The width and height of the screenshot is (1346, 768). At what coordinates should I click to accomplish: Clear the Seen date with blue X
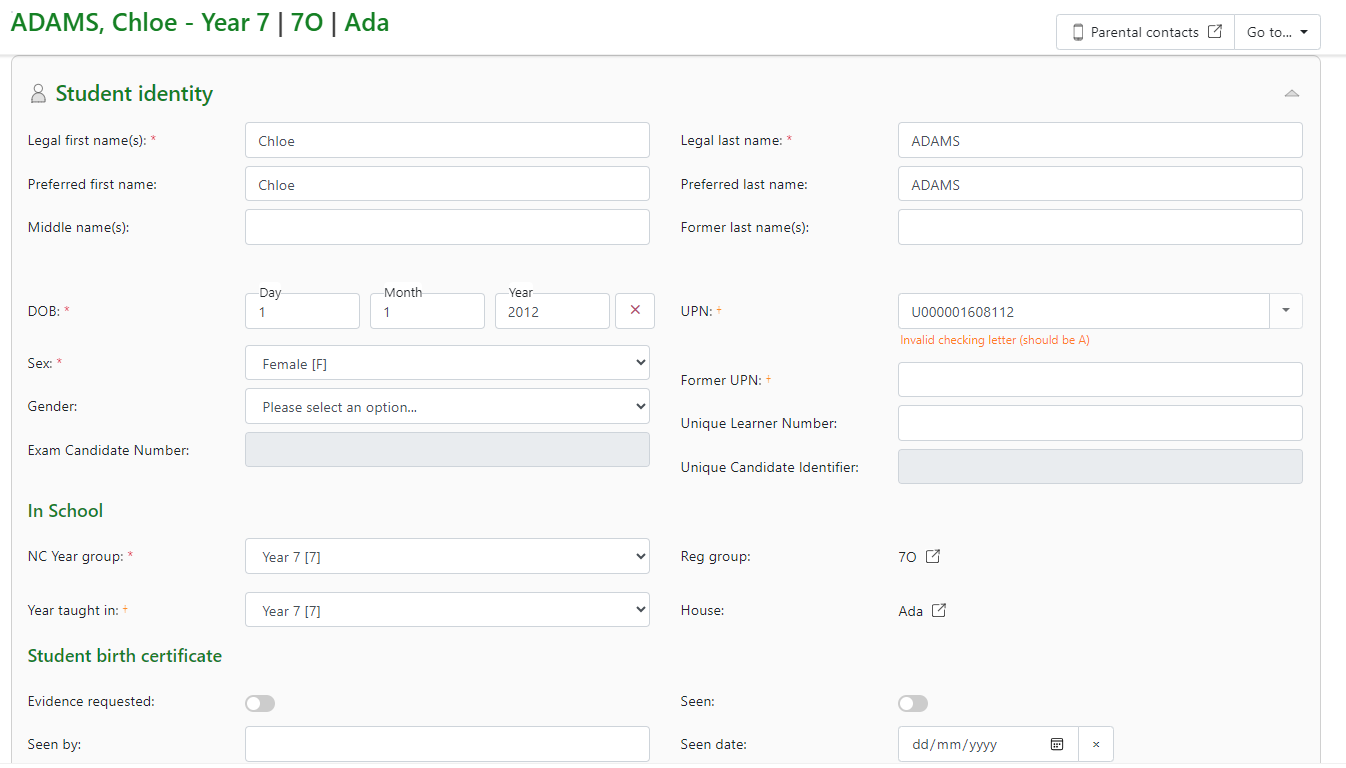(x=1096, y=744)
